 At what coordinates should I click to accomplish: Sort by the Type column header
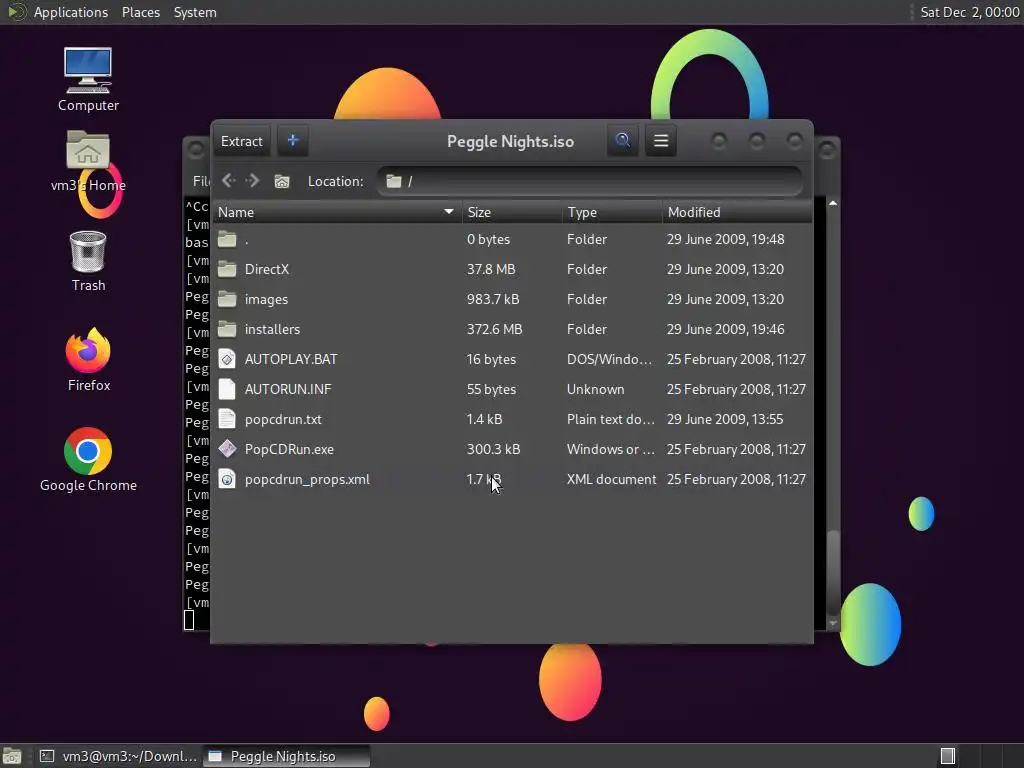pos(612,212)
